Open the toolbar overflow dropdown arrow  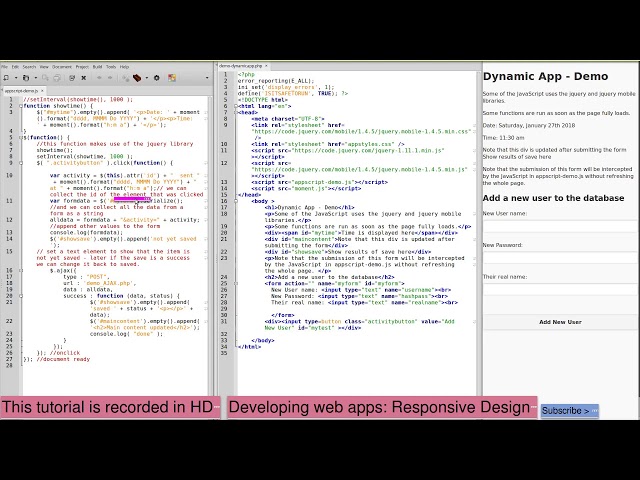(207, 78)
